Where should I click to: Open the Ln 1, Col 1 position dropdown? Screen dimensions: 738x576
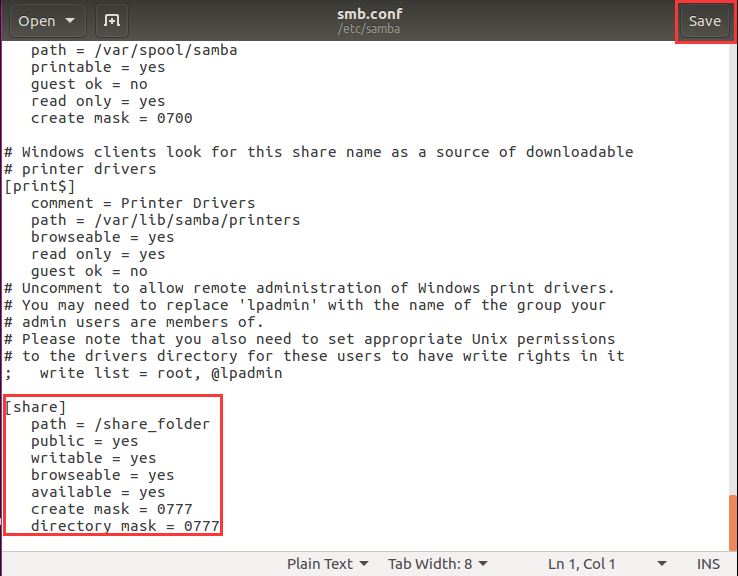click(607, 564)
